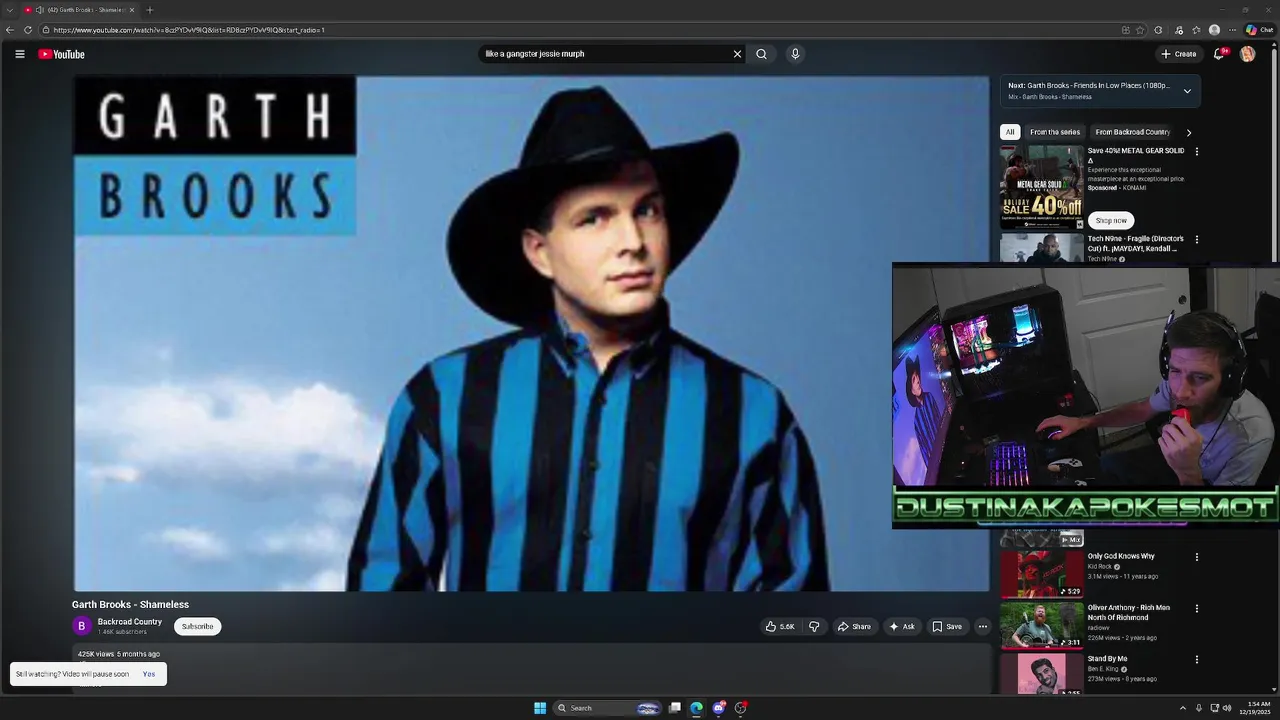1280x720 pixels.
Task: Open Task View on the taskbar
Action: coord(675,708)
